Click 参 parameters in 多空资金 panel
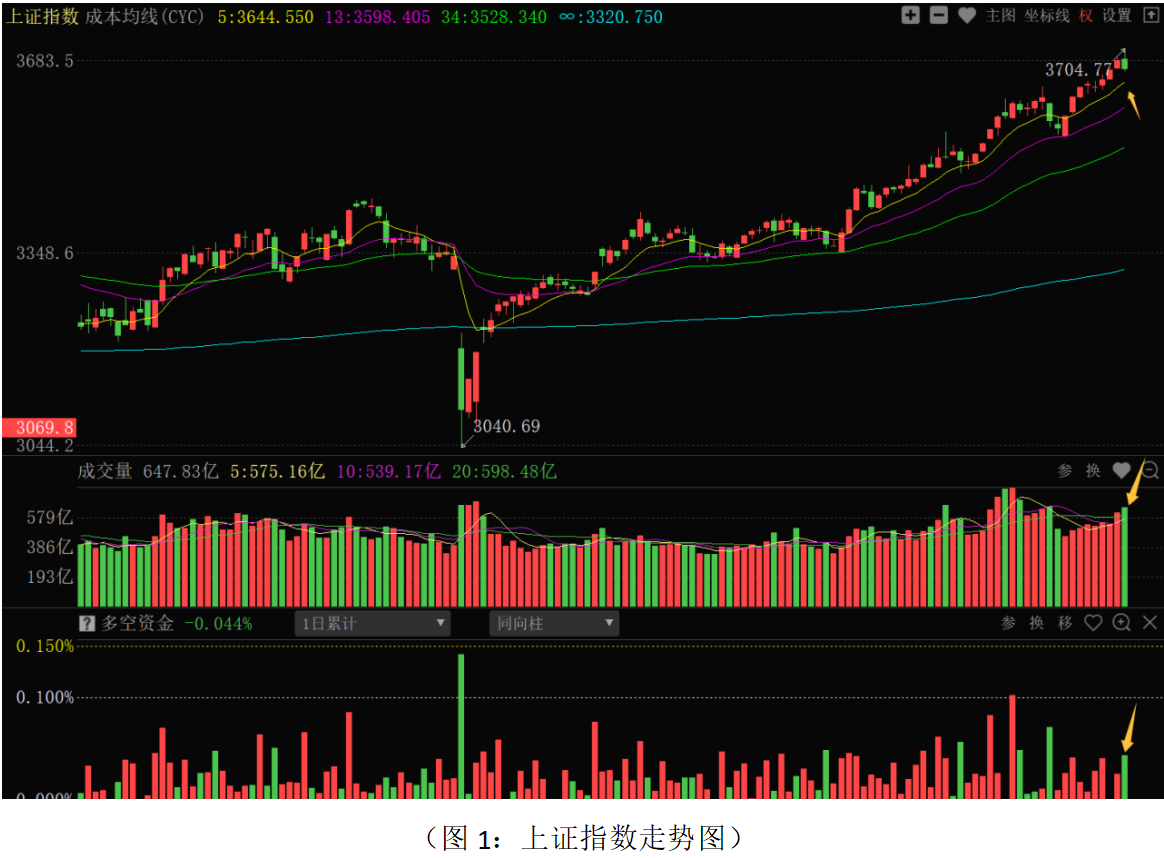Image resolution: width=1164 pixels, height=858 pixels. (x=1008, y=623)
